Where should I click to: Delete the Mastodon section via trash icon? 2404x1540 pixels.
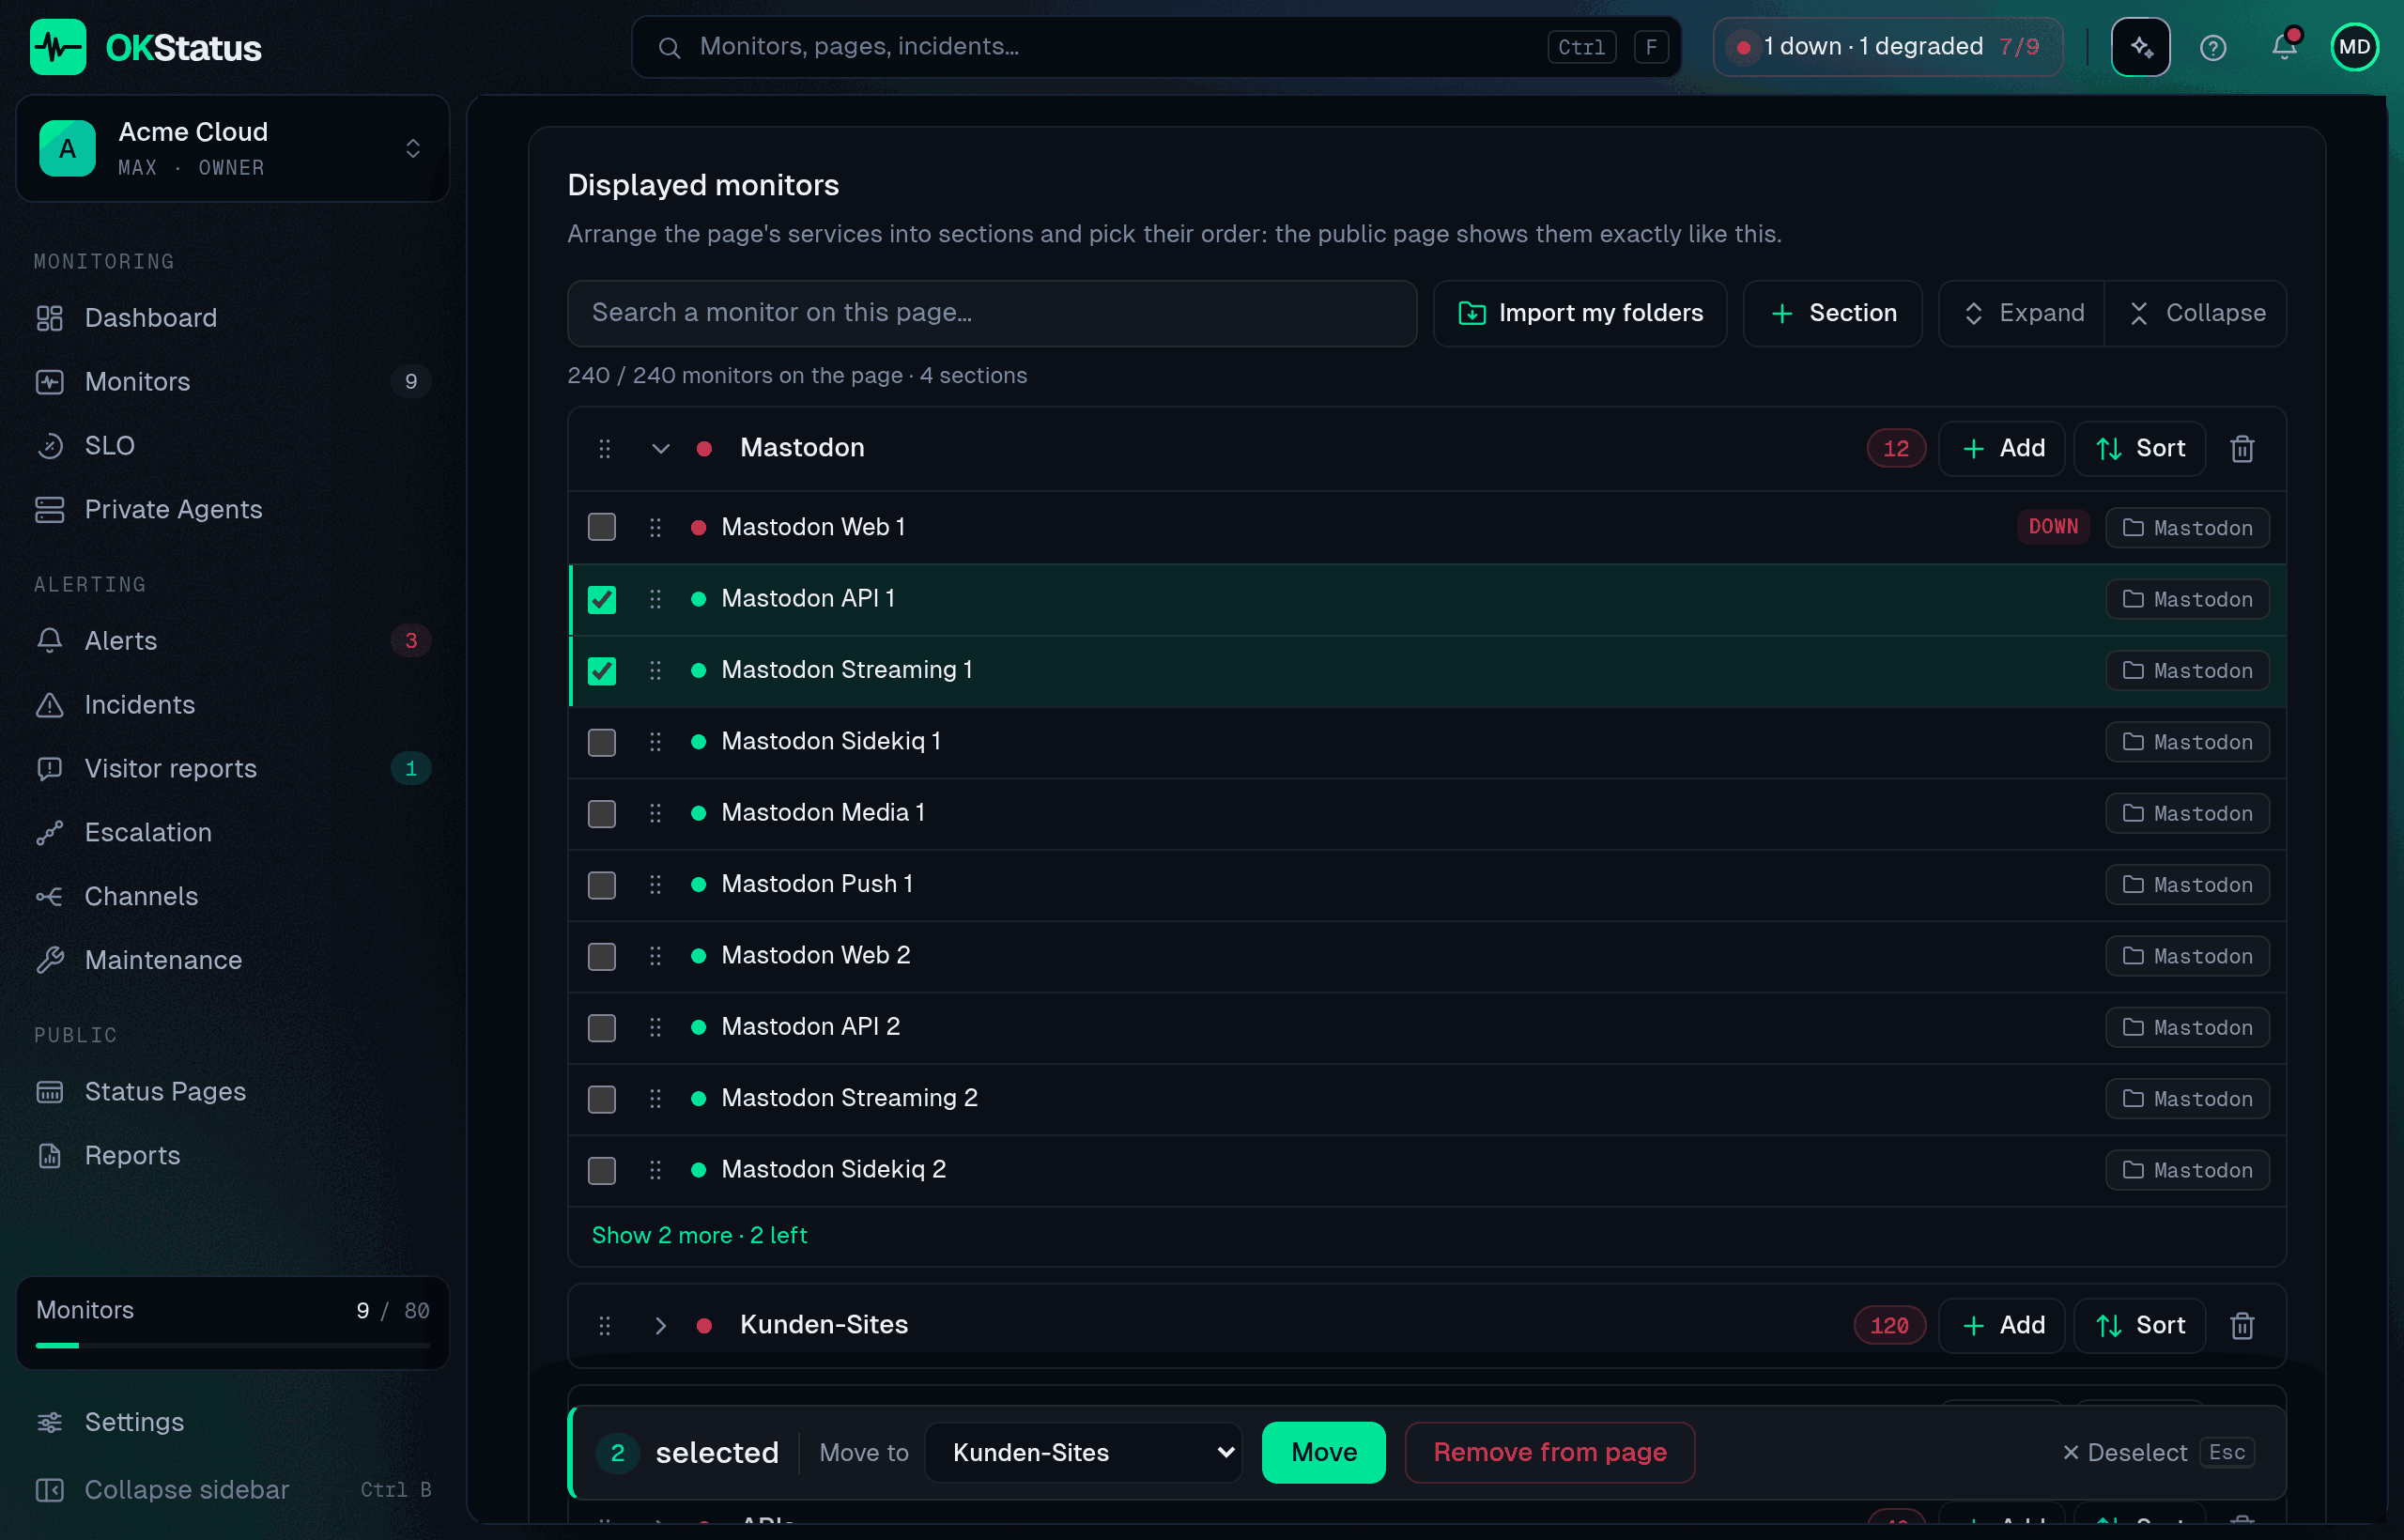tap(2242, 448)
